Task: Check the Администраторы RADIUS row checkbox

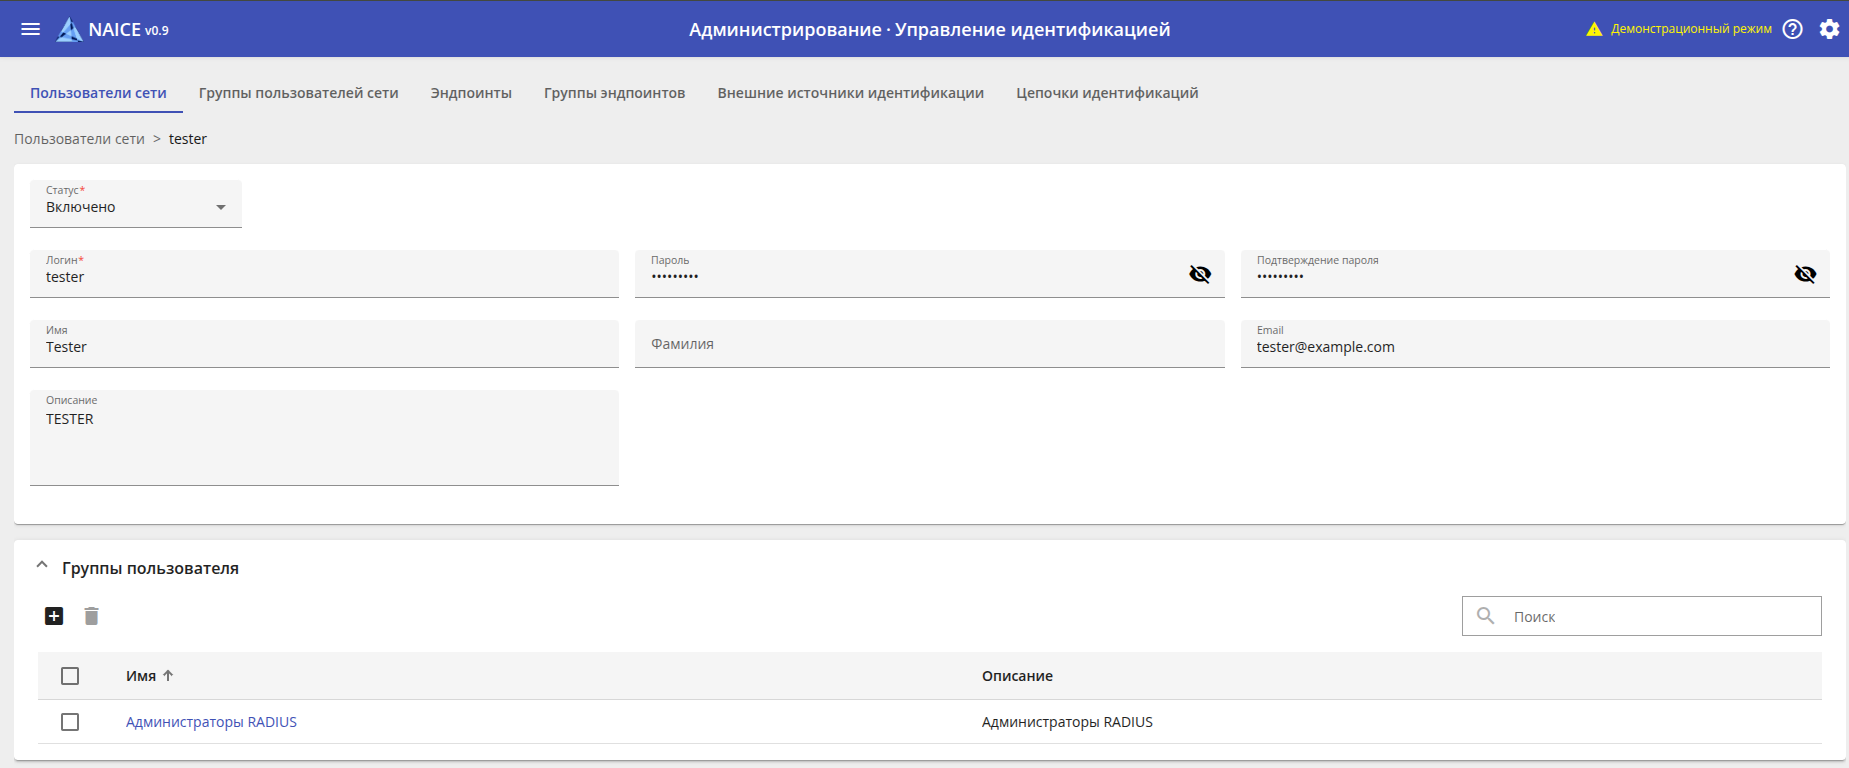Action: [x=70, y=722]
